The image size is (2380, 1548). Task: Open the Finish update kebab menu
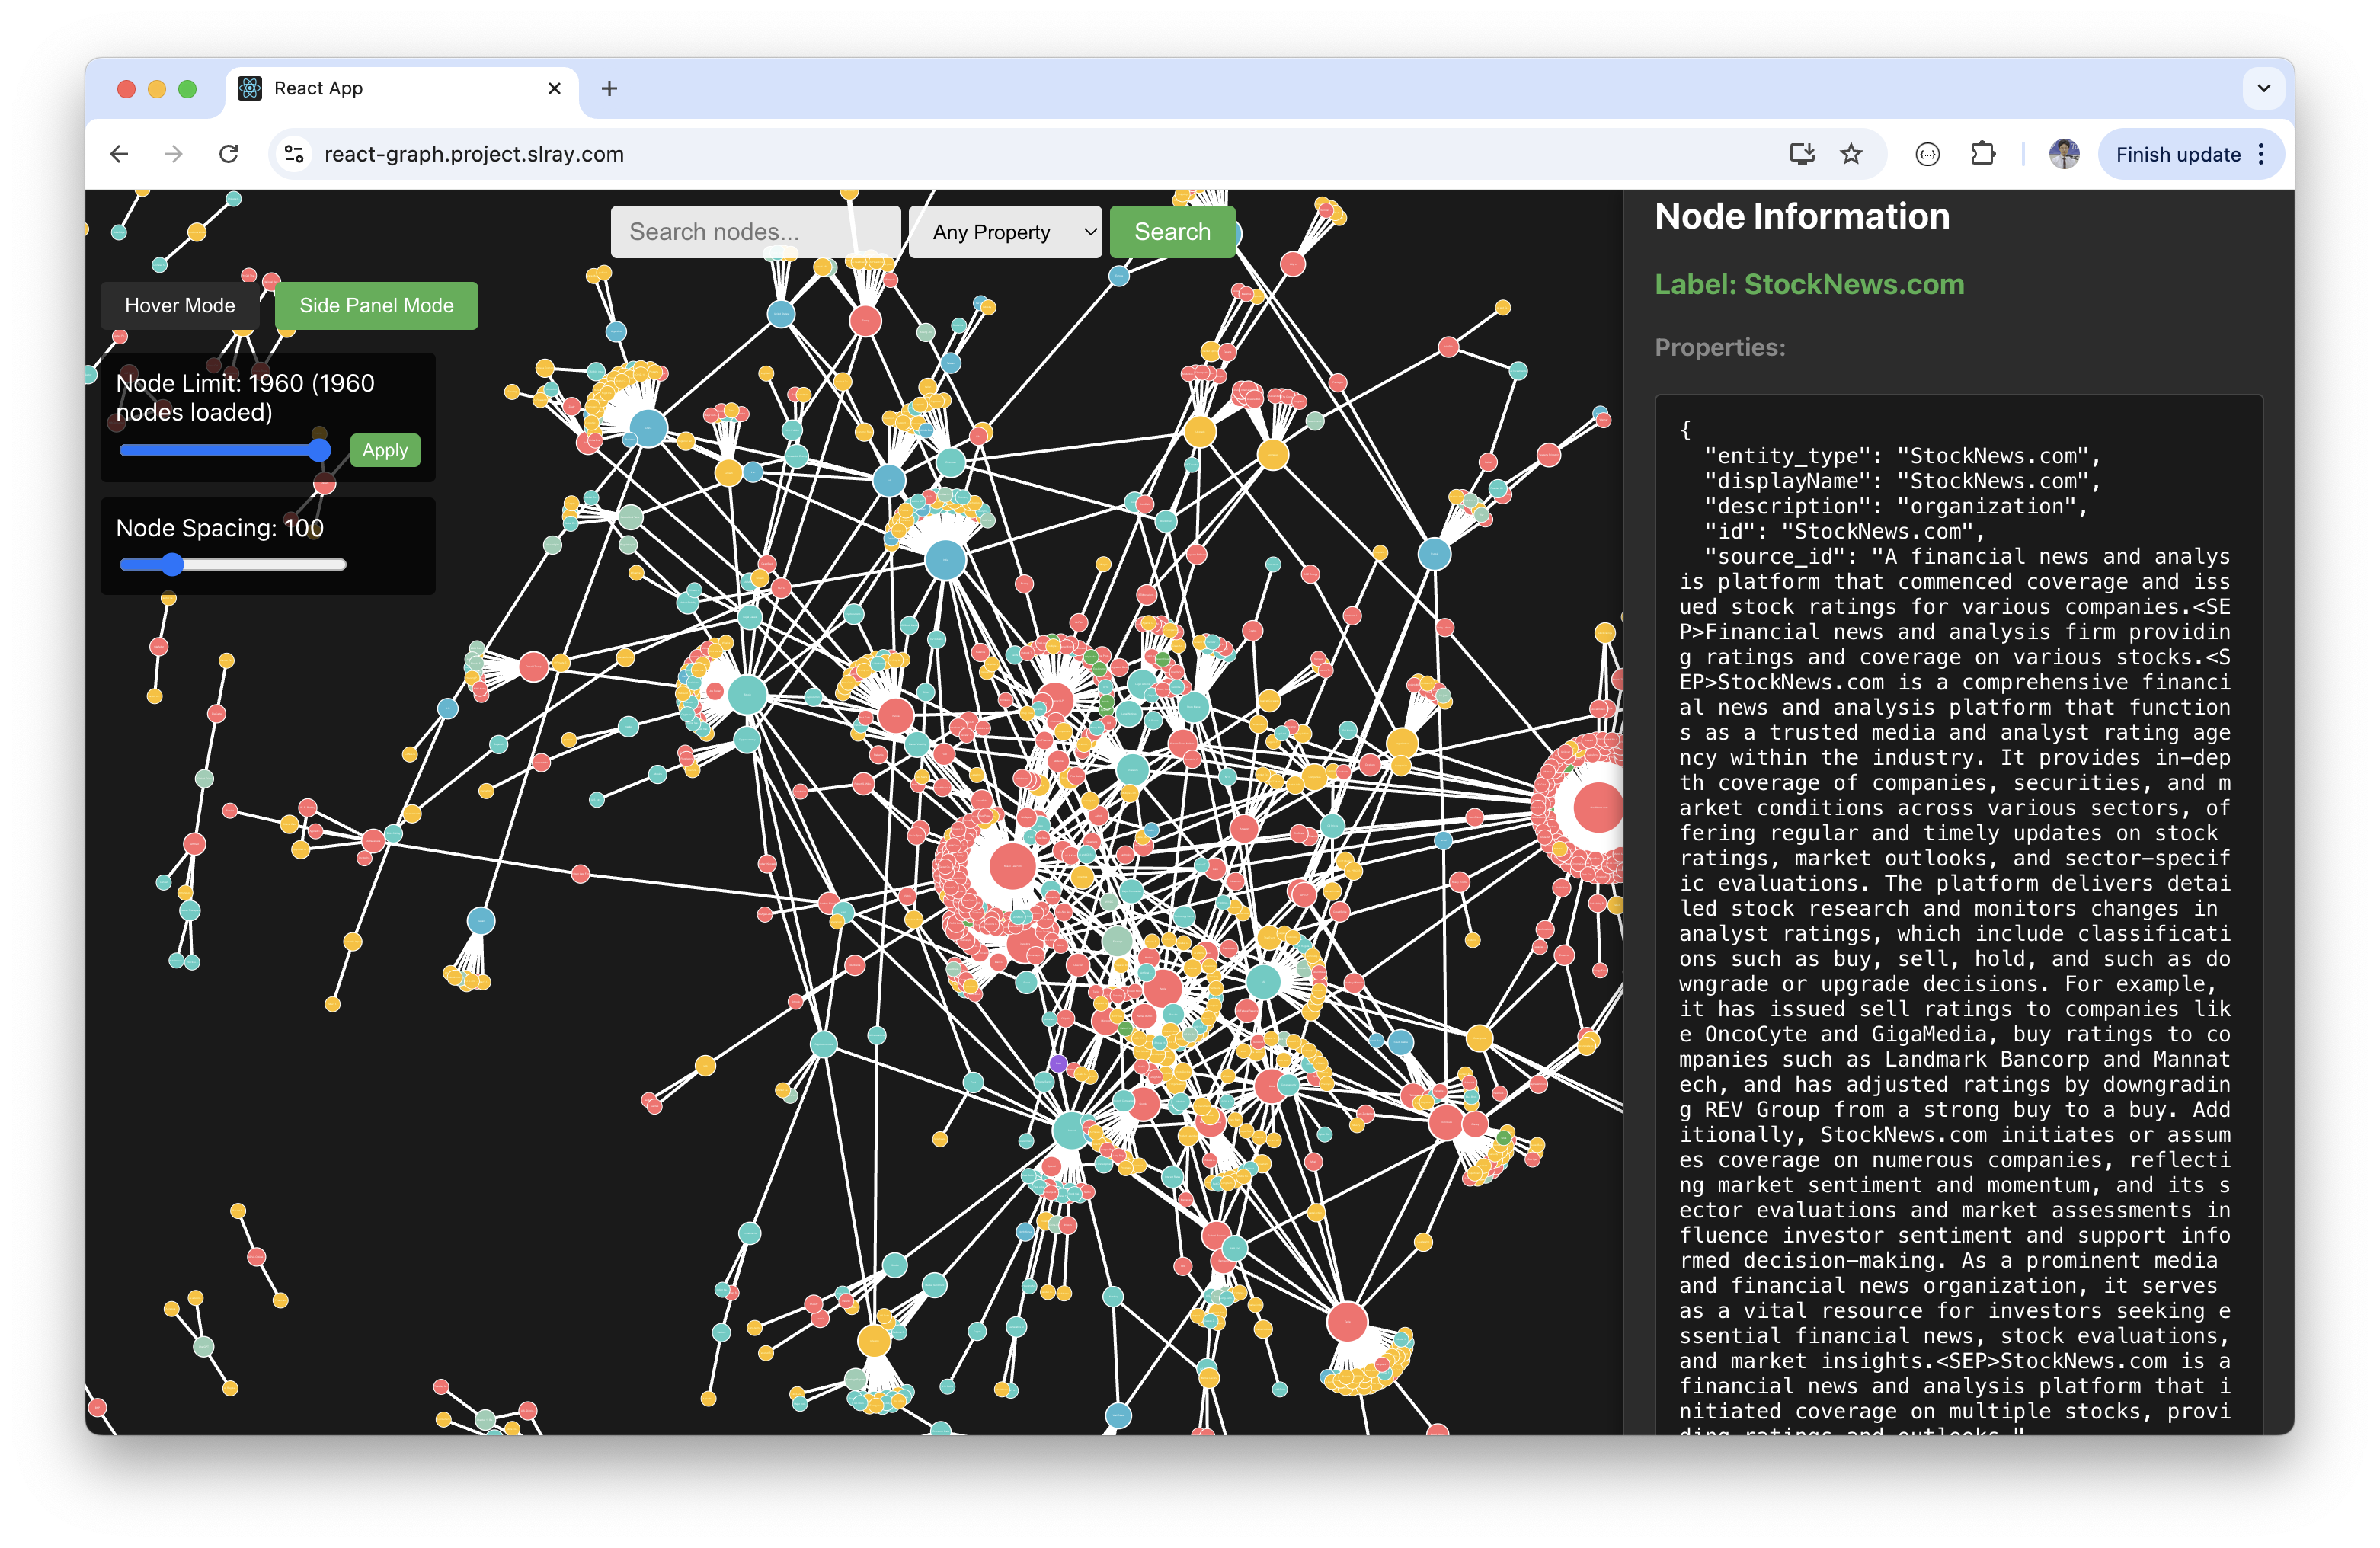[x=2261, y=154]
